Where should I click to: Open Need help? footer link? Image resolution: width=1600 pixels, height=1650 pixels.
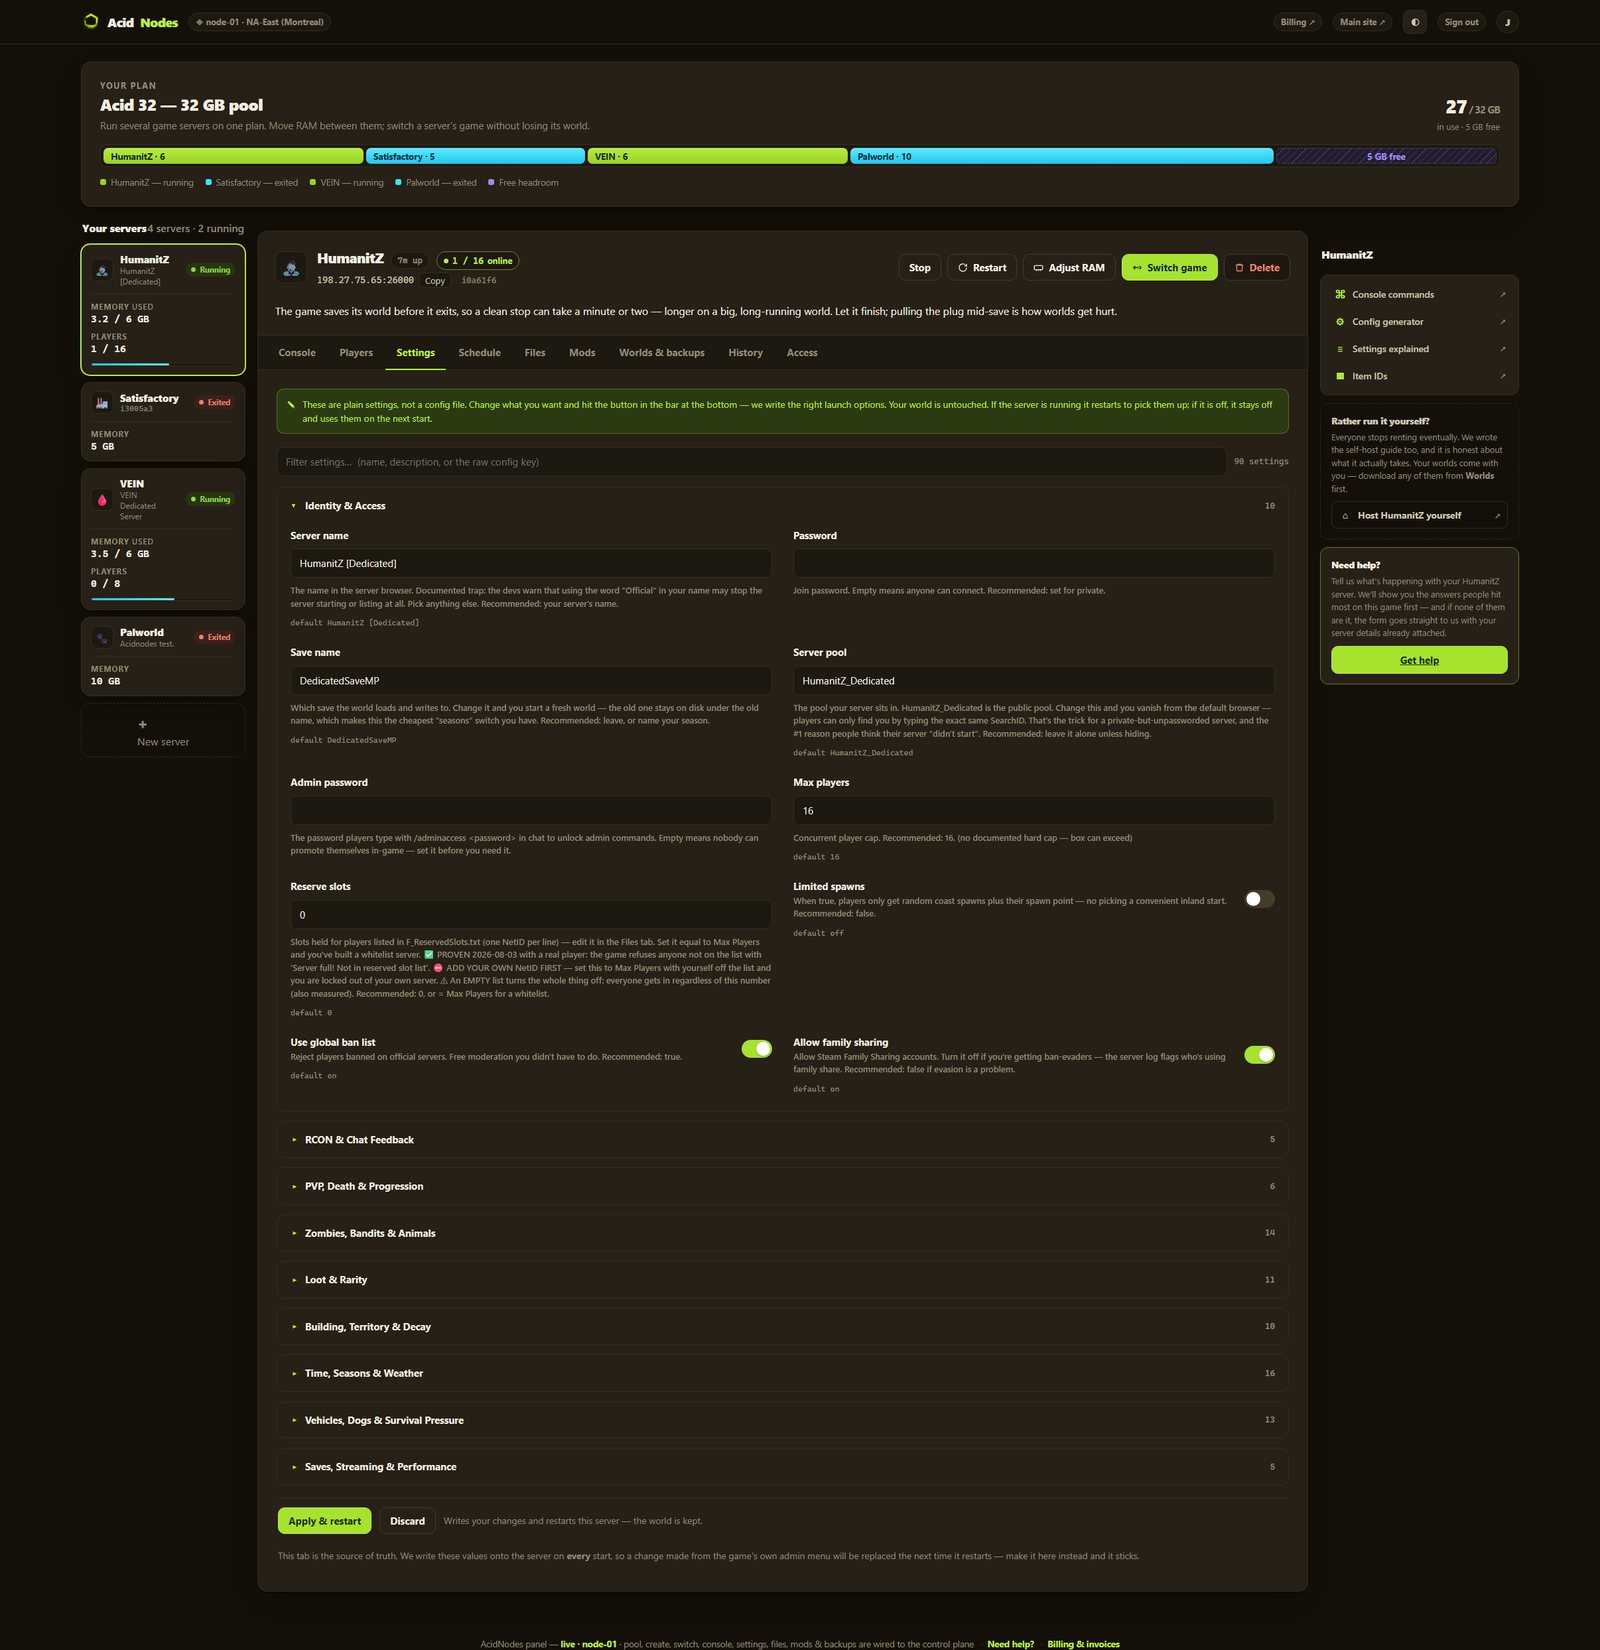click(1010, 1644)
